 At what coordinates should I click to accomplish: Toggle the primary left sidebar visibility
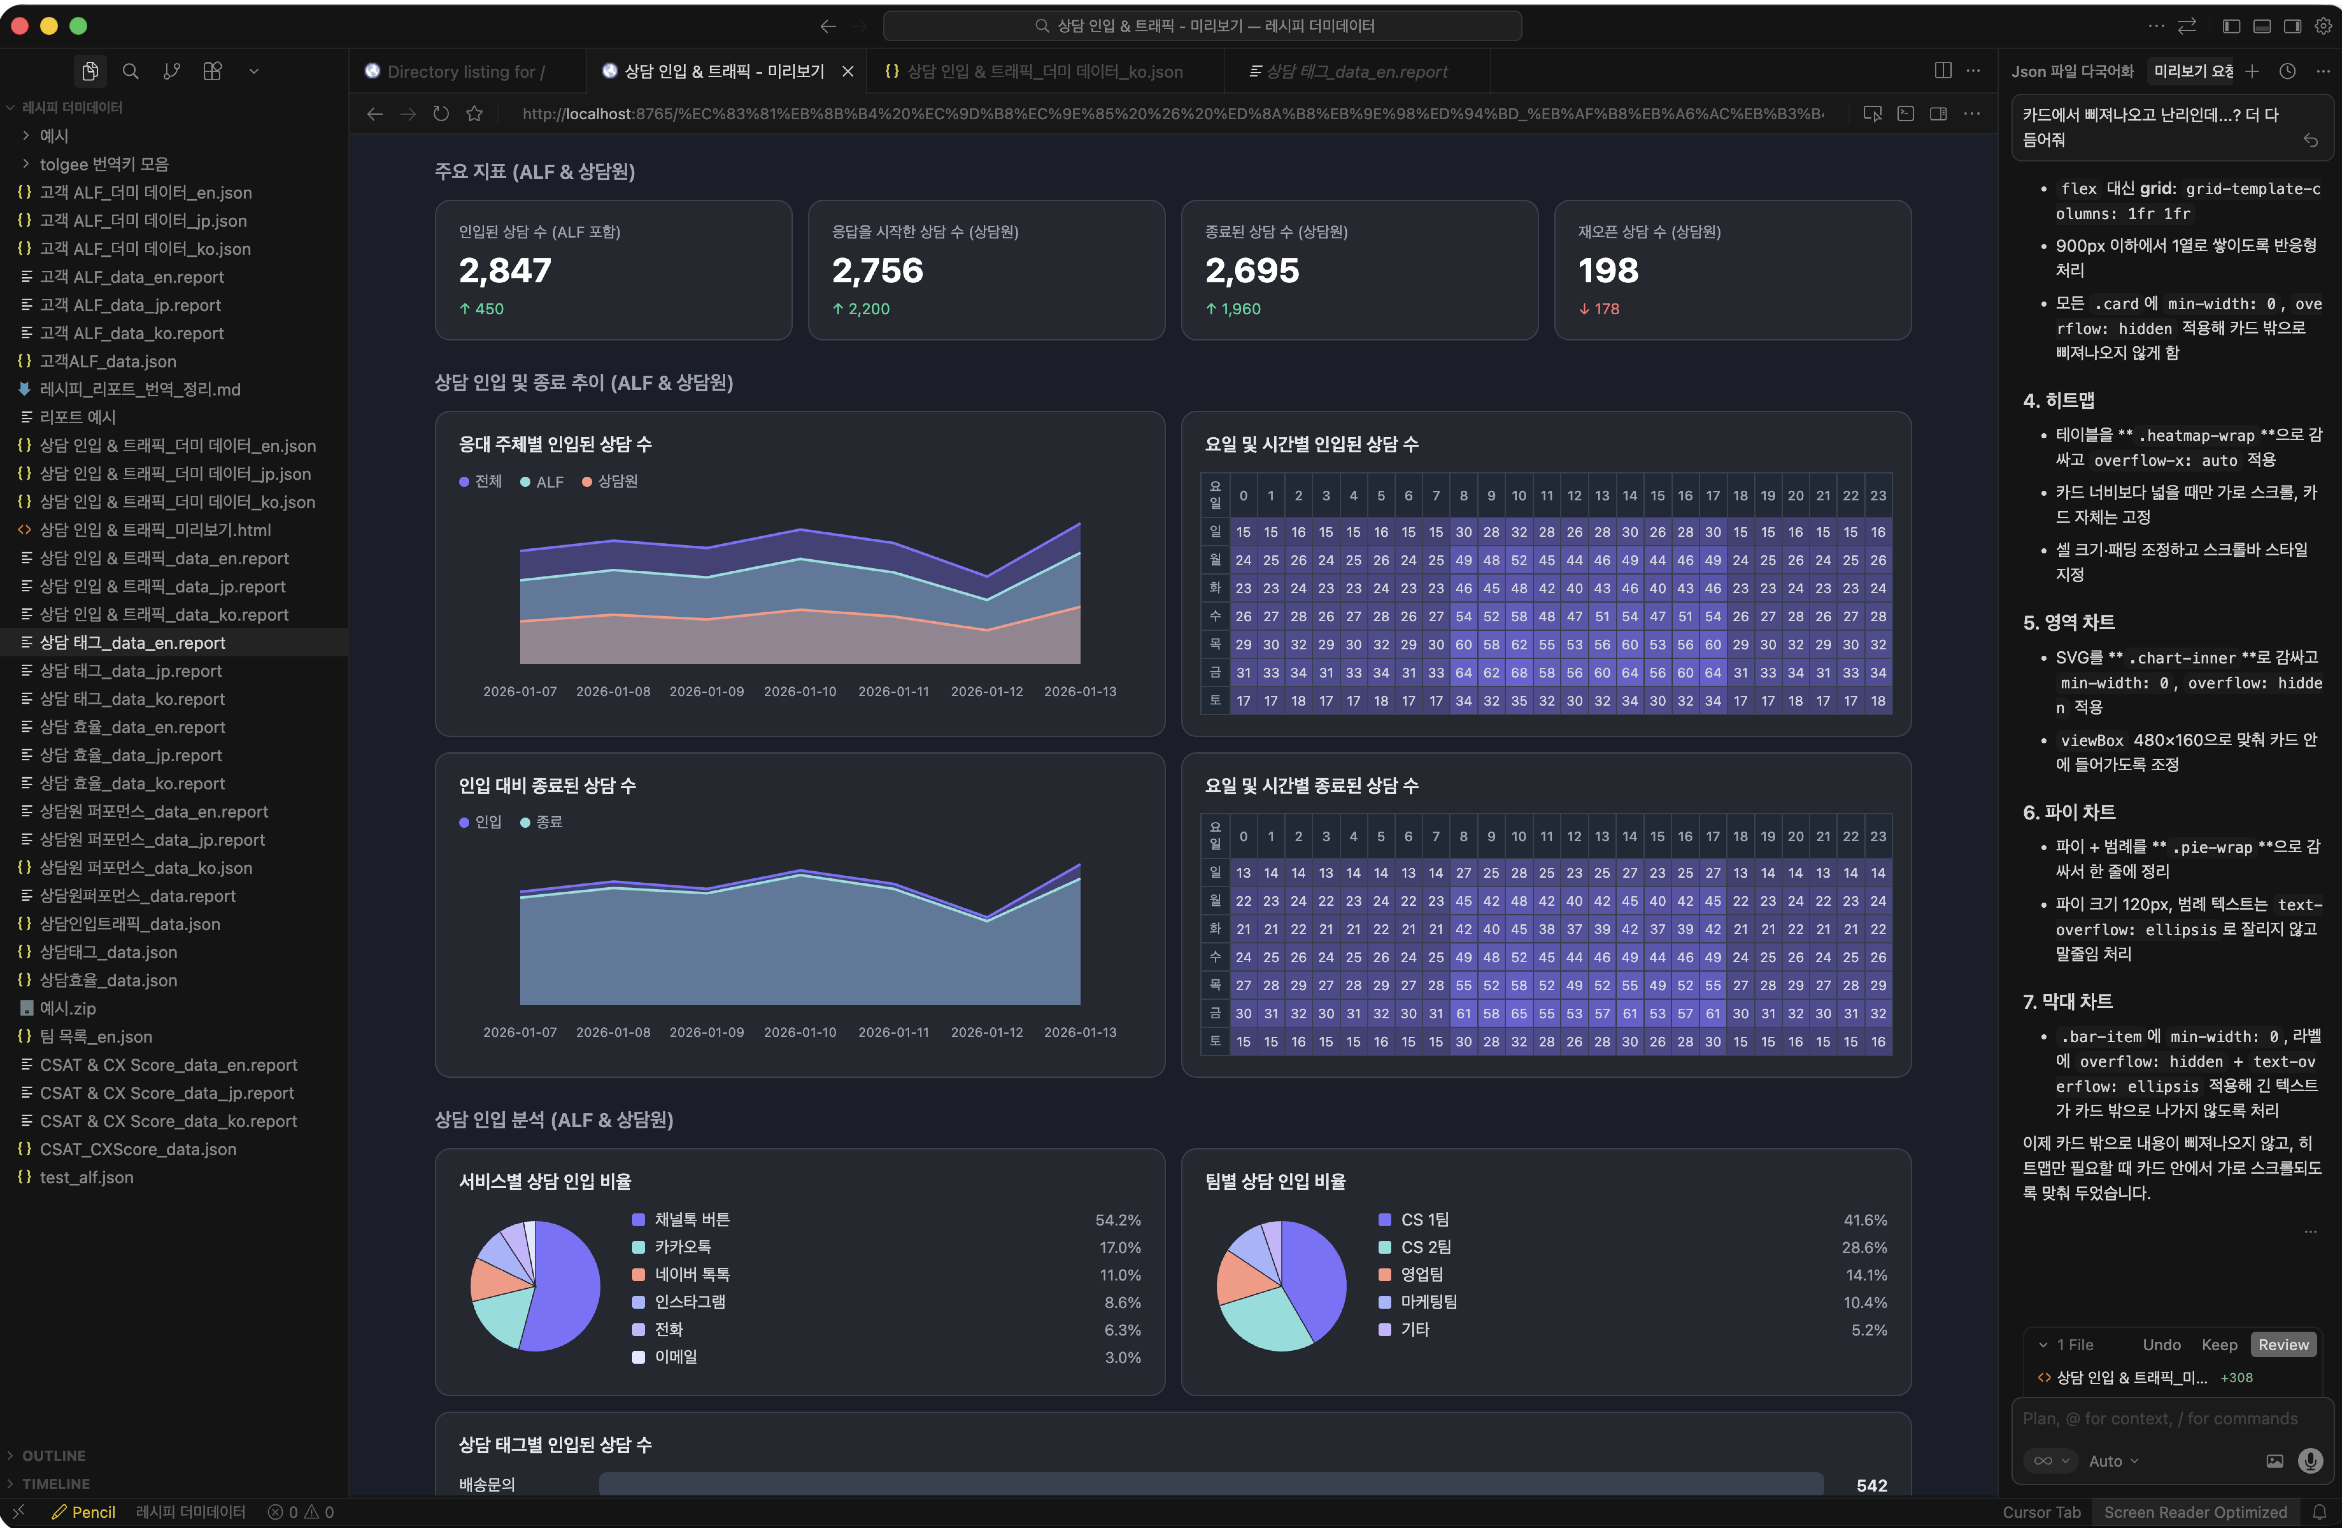(2231, 26)
